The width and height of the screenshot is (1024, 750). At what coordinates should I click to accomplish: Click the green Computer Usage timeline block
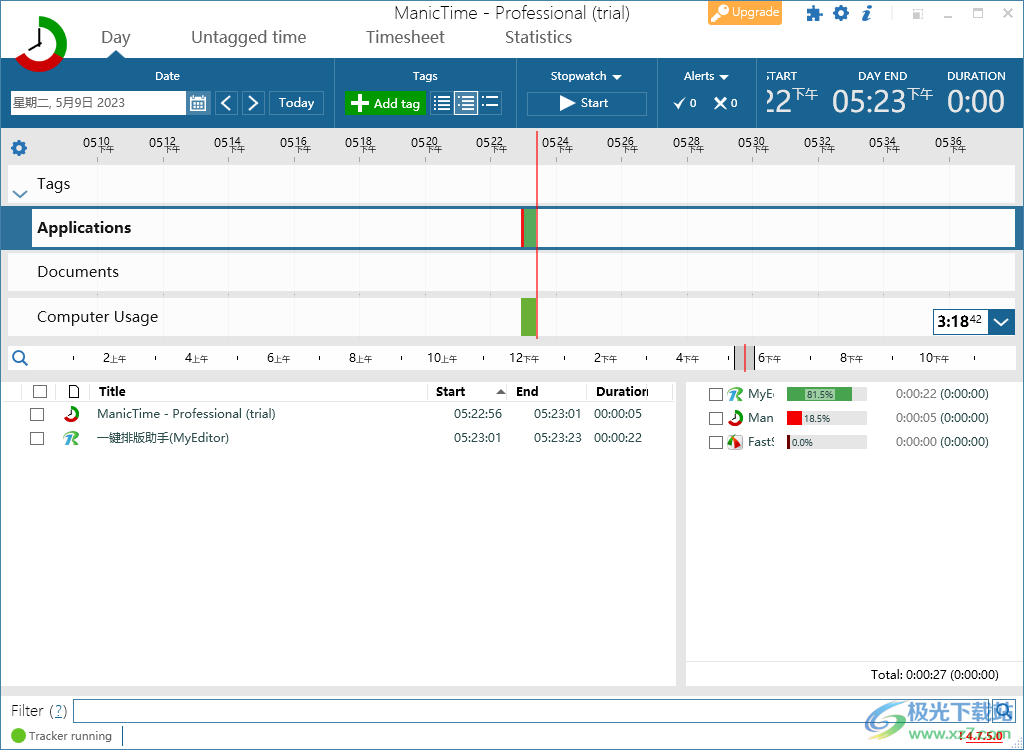[x=528, y=318]
